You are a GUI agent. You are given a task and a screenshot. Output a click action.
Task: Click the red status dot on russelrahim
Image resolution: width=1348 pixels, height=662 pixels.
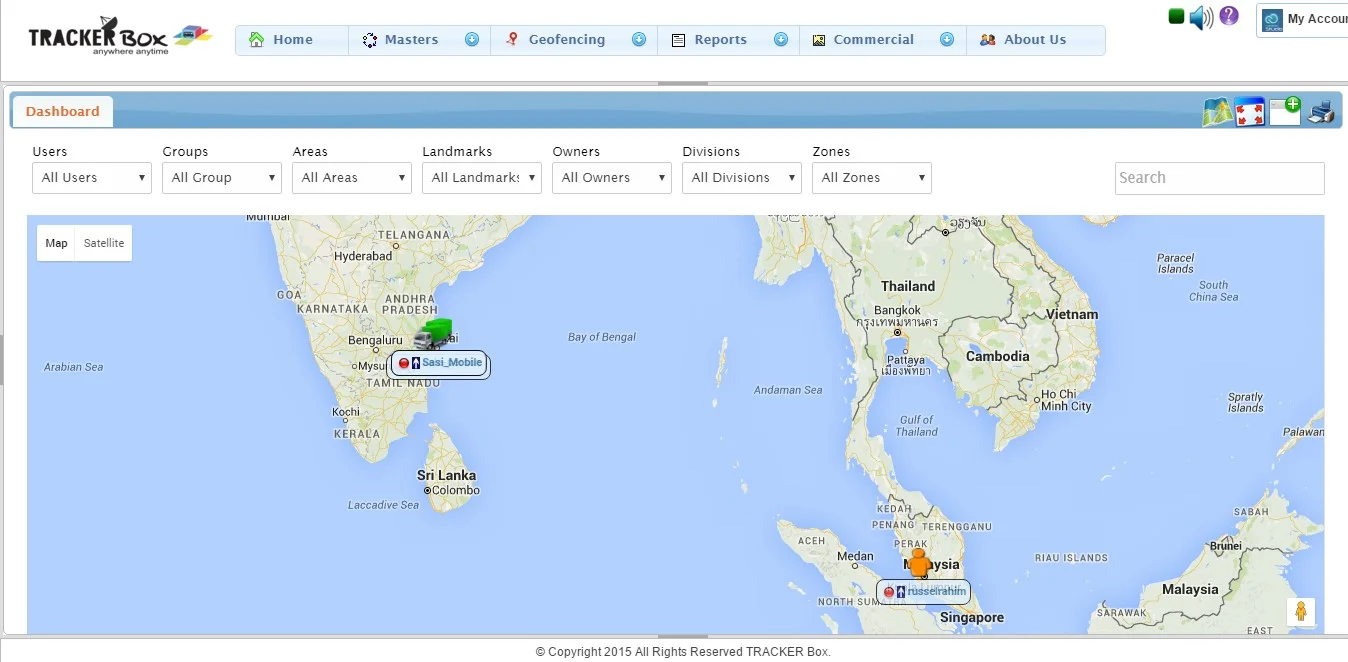click(x=889, y=592)
